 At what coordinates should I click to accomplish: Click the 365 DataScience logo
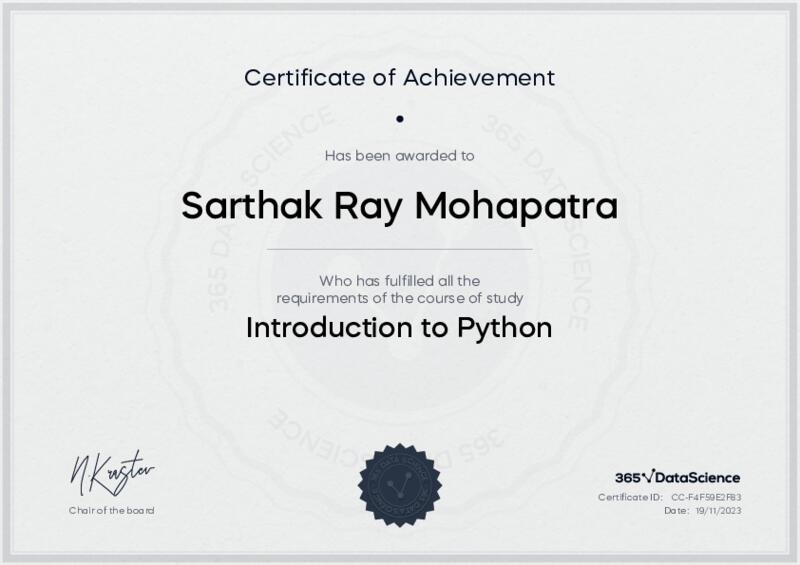pyautogui.click(x=677, y=477)
